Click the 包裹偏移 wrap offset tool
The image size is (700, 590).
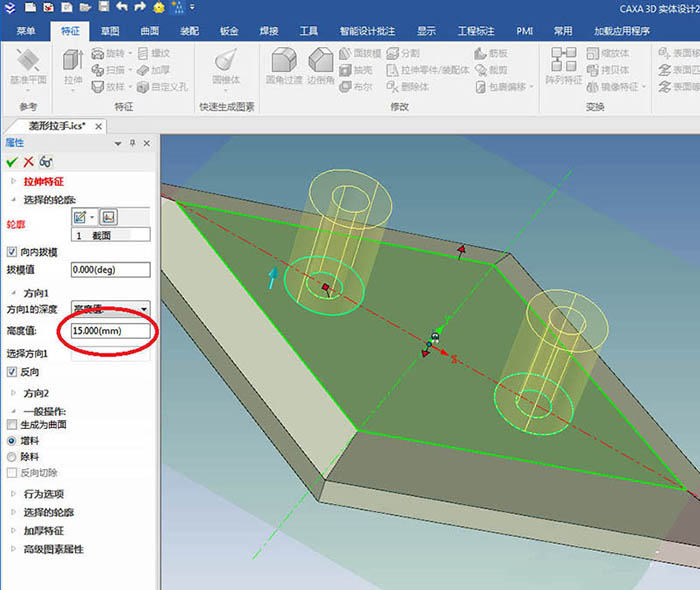pos(504,87)
